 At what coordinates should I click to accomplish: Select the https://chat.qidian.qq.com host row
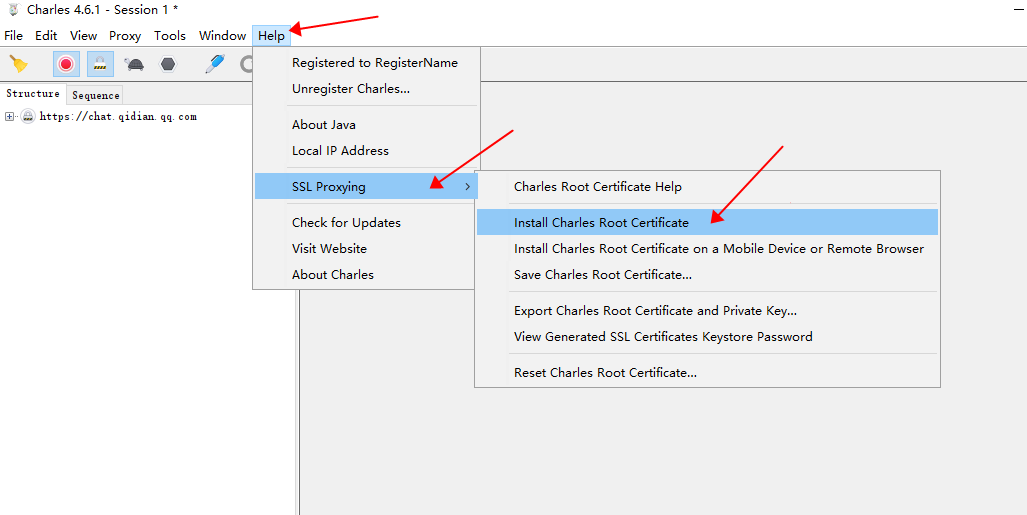point(118,117)
